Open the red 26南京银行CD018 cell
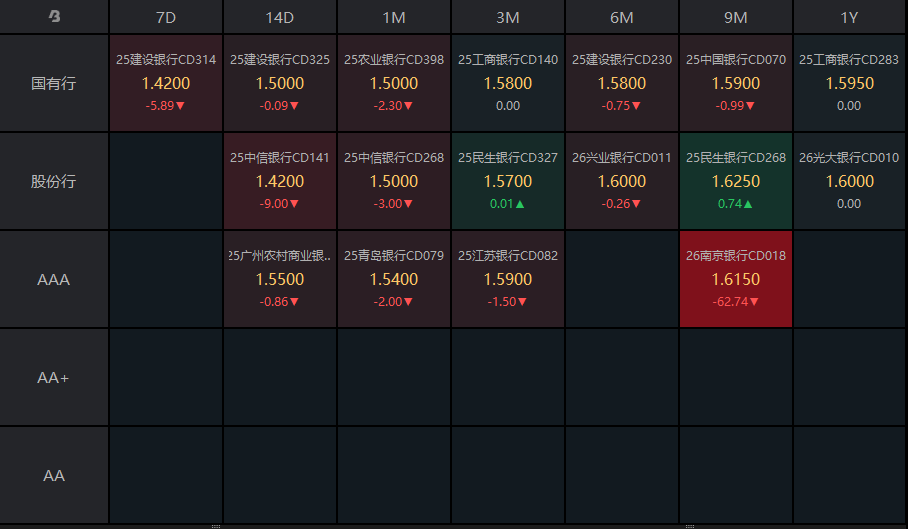 (x=736, y=280)
